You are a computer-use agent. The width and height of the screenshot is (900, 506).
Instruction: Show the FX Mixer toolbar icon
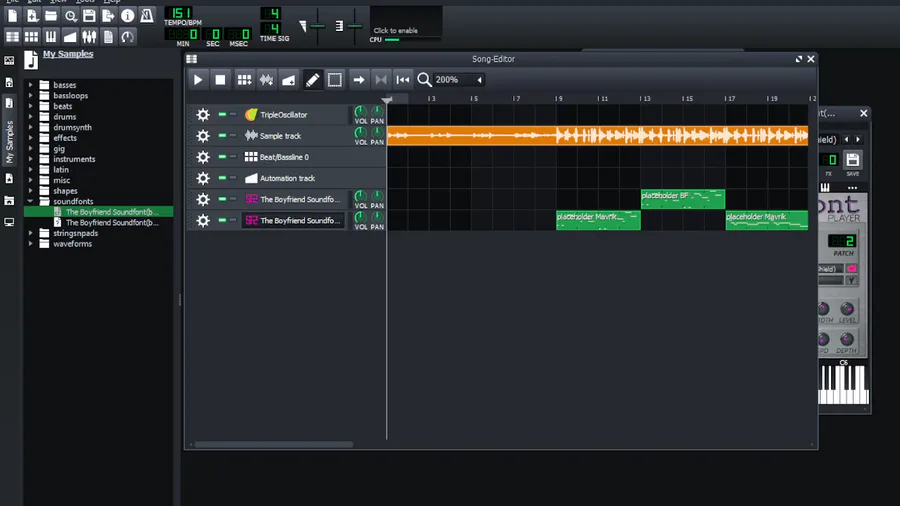pos(89,37)
